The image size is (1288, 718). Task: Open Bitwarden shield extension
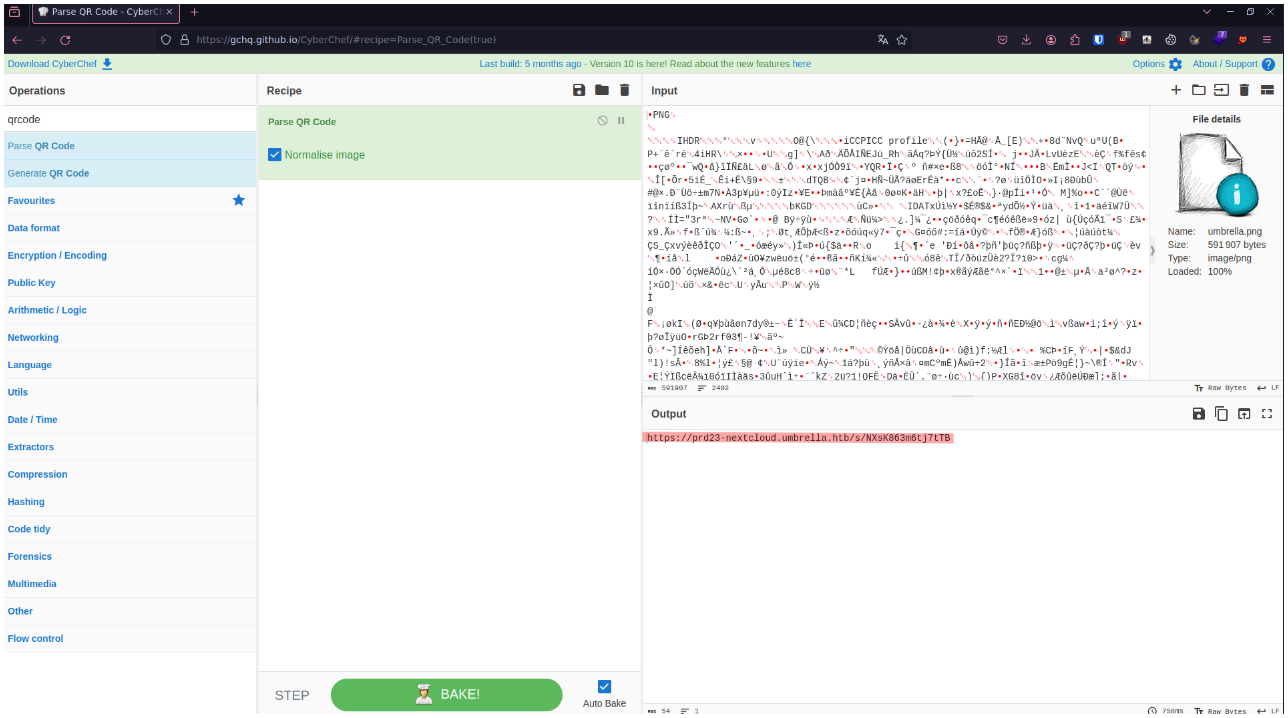[x=1099, y=40]
